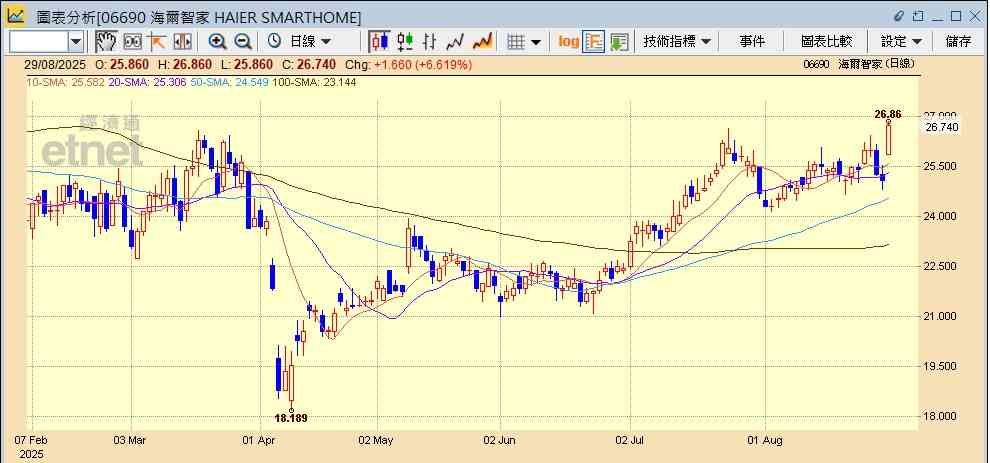Click the binocular range view icon

132,42
